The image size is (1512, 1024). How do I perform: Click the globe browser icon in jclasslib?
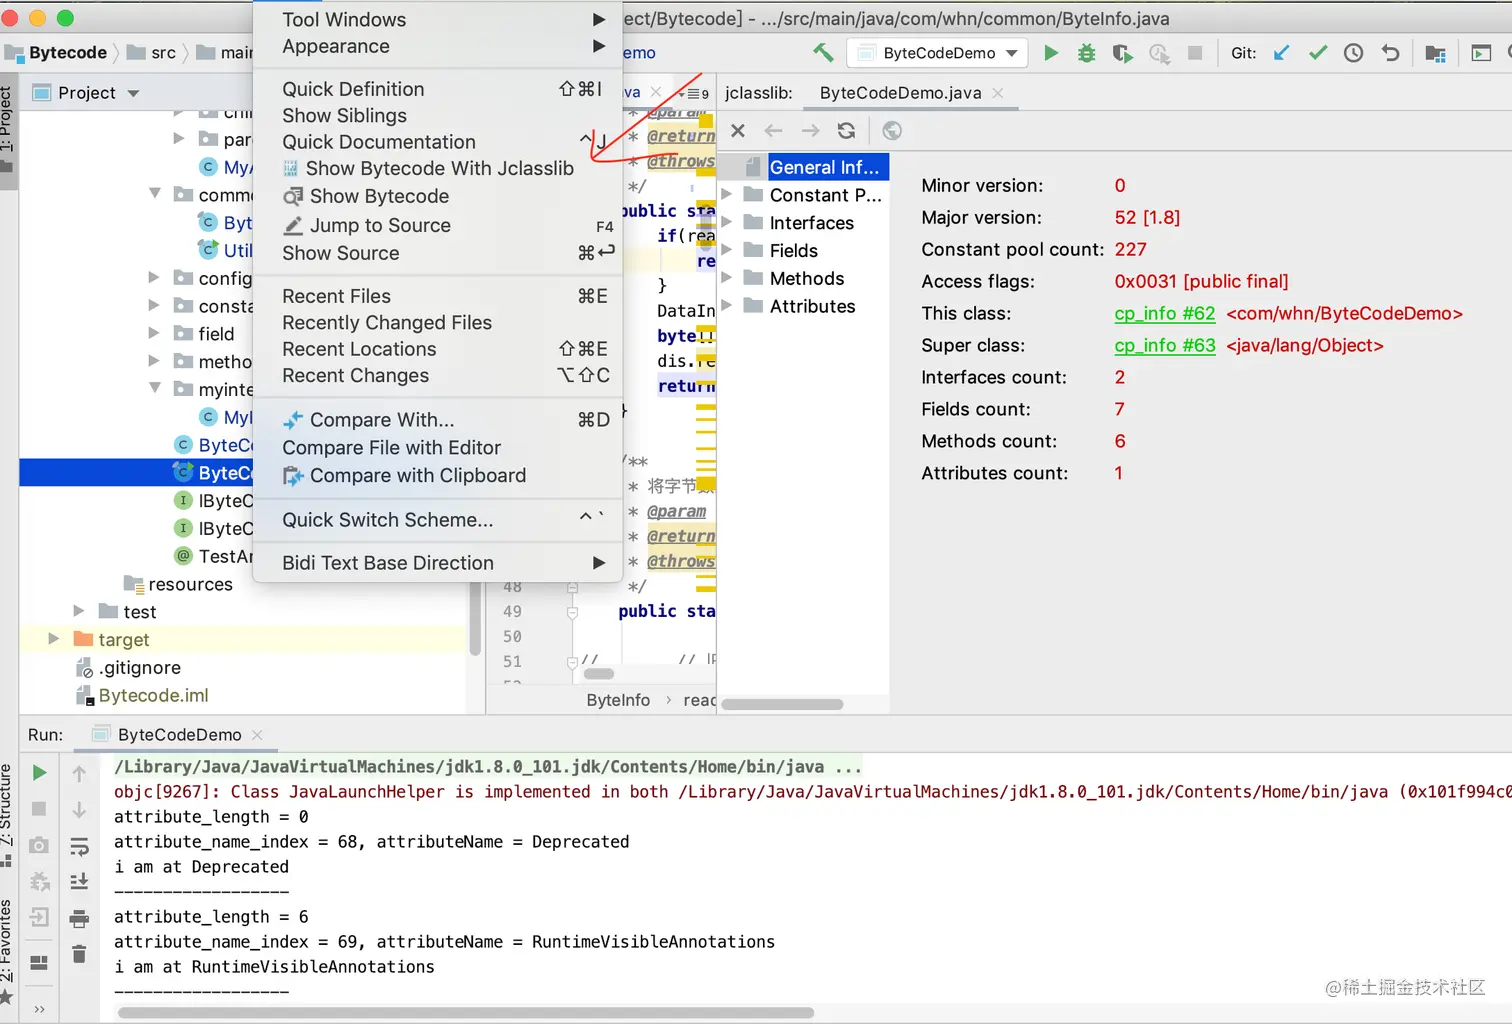(x=892, y=131)
